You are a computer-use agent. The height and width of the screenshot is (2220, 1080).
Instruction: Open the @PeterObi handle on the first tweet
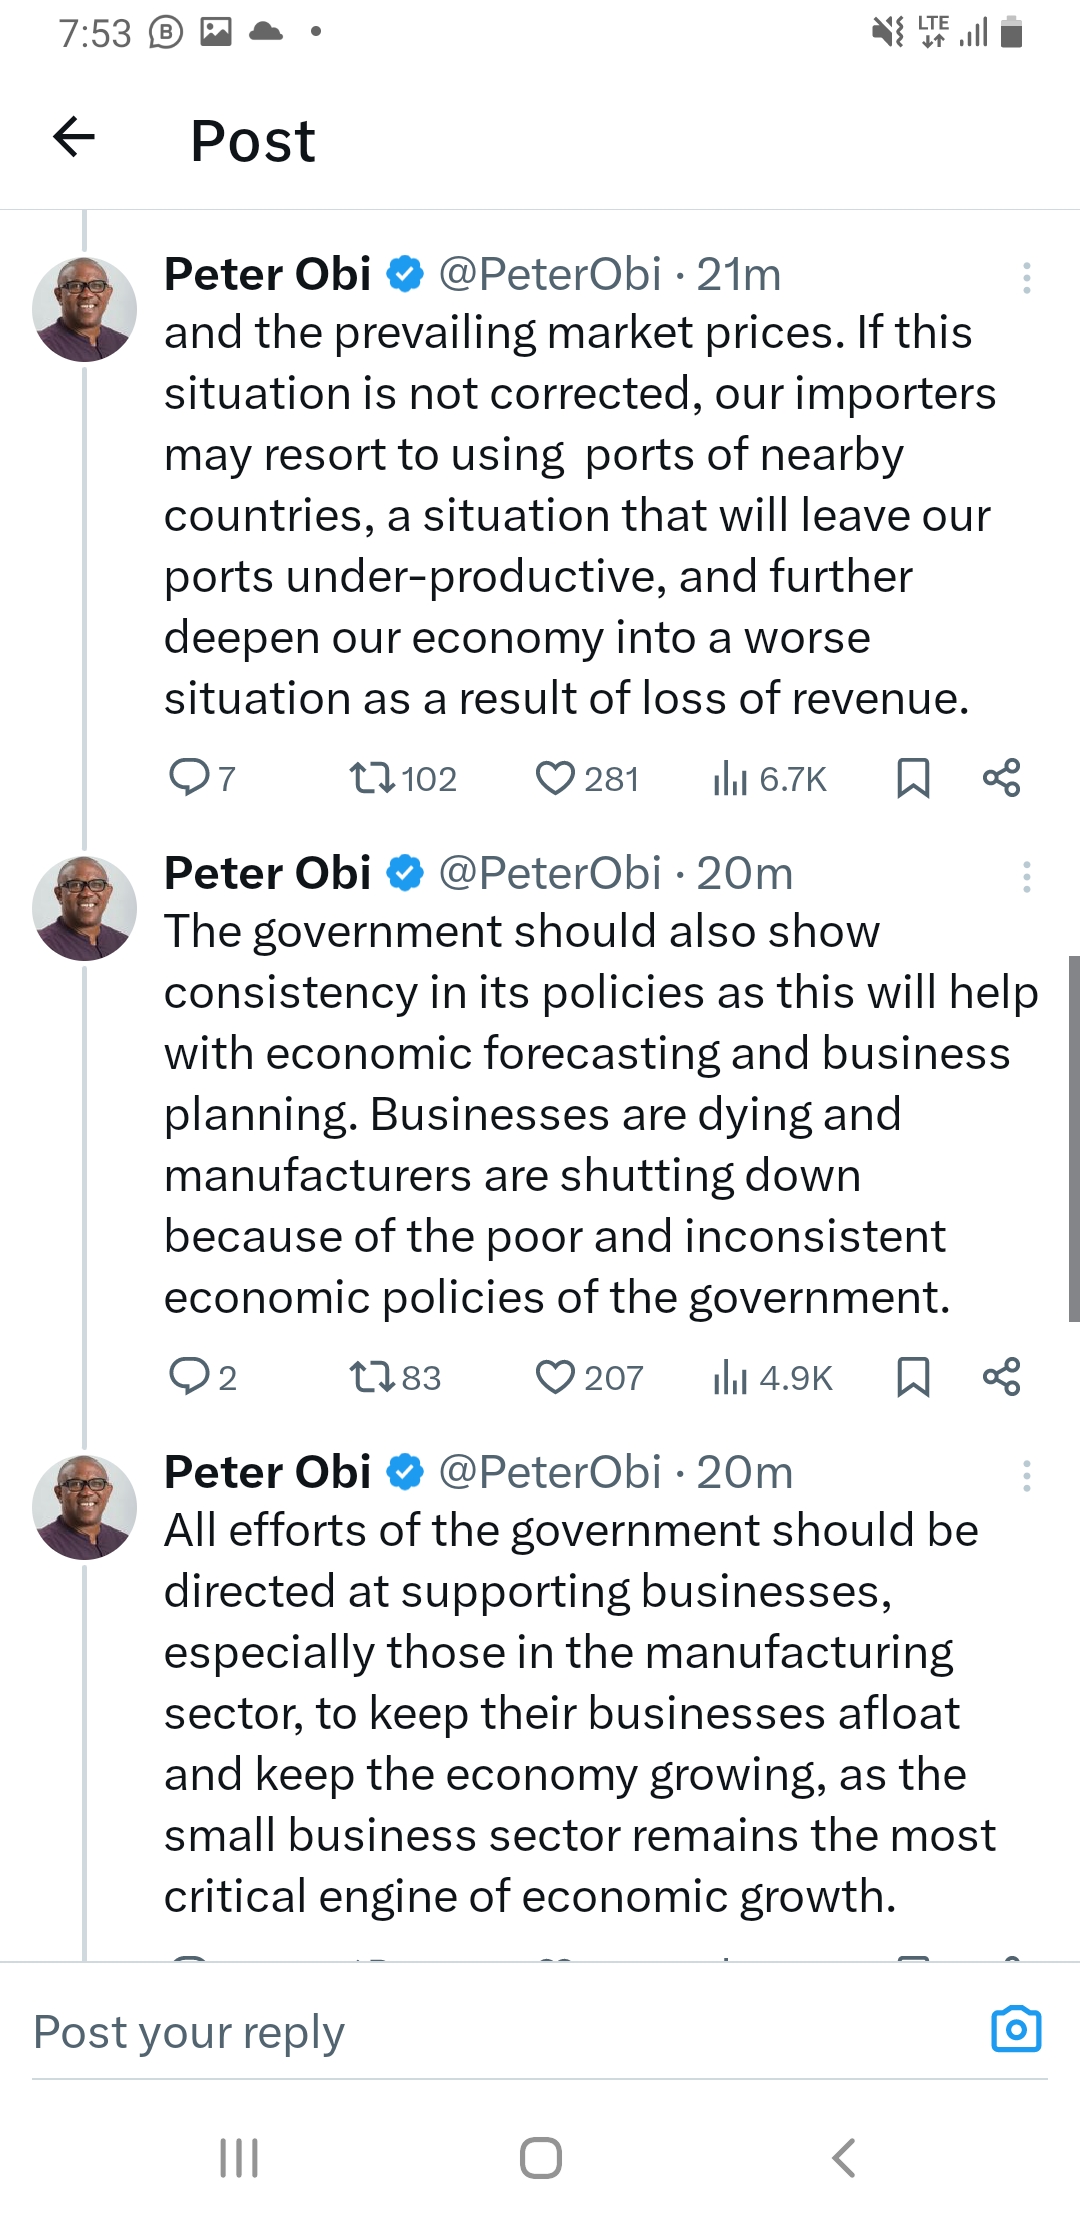tap(550, 274)
